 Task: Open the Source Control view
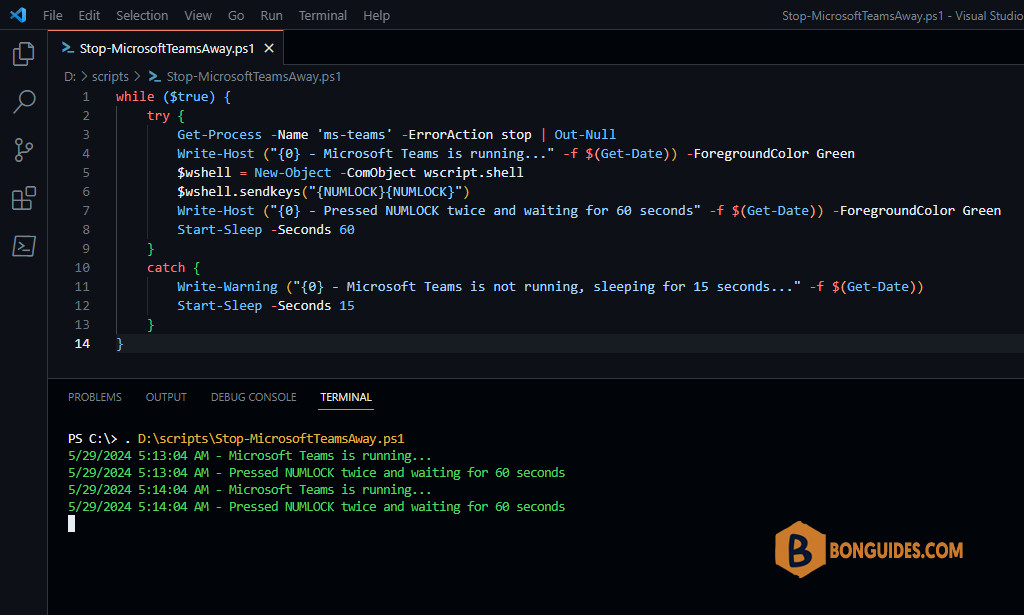coord(24,150)
